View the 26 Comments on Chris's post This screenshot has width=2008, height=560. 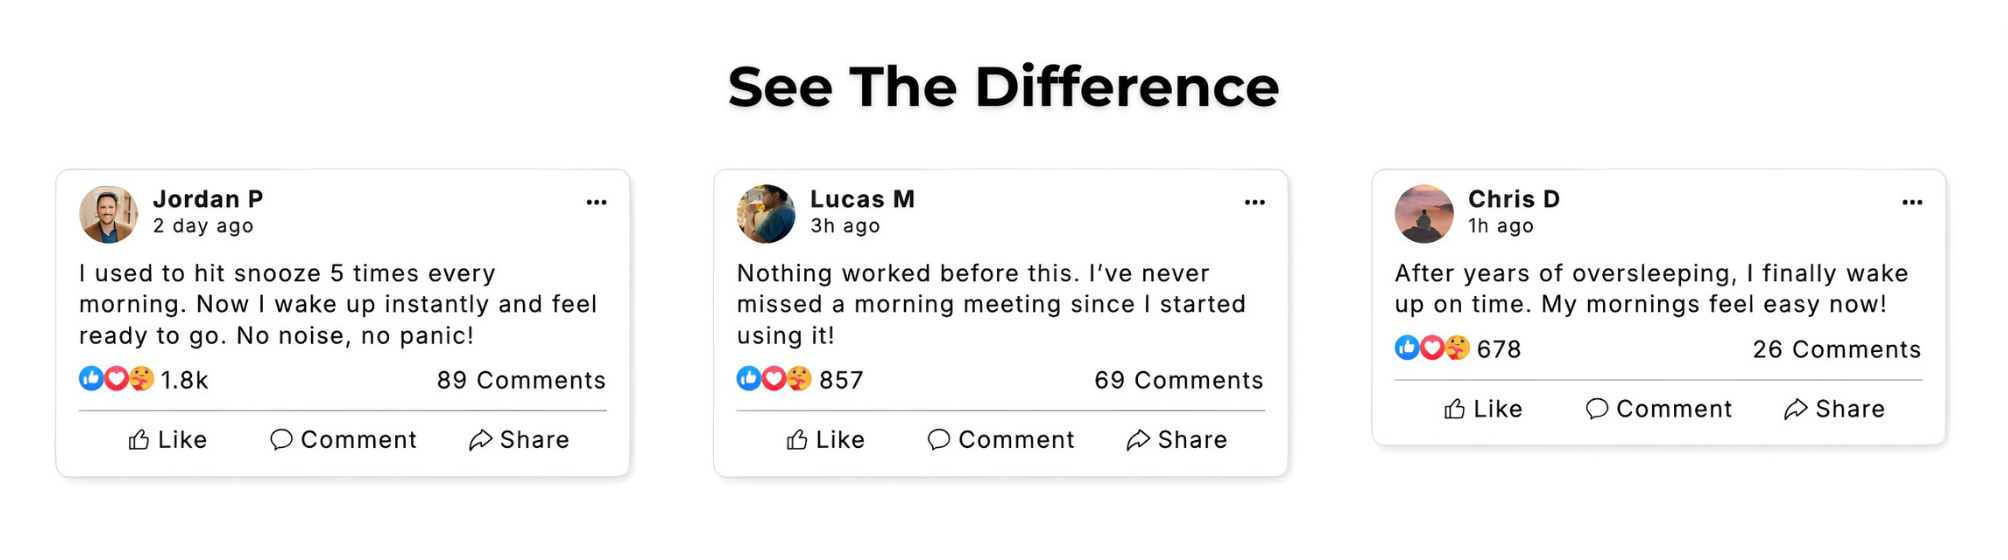click(x=1837, y=349)
